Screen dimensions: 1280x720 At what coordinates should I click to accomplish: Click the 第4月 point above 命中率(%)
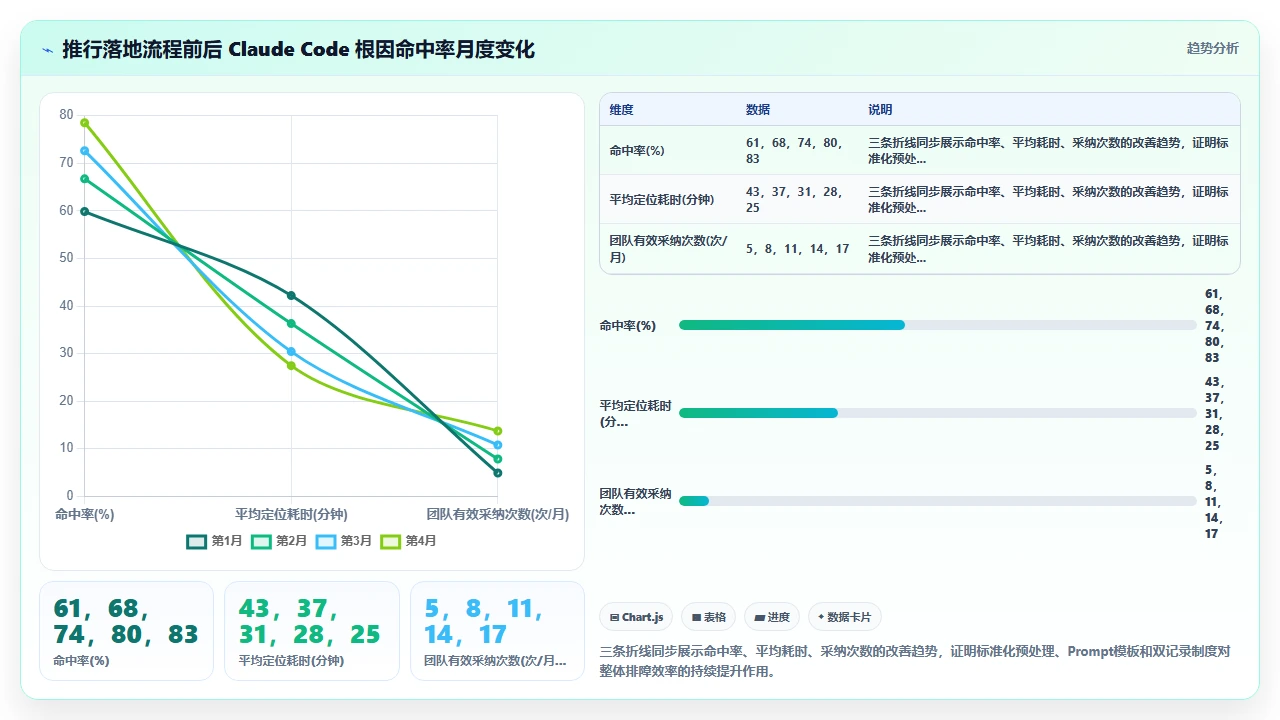point(85,123)
